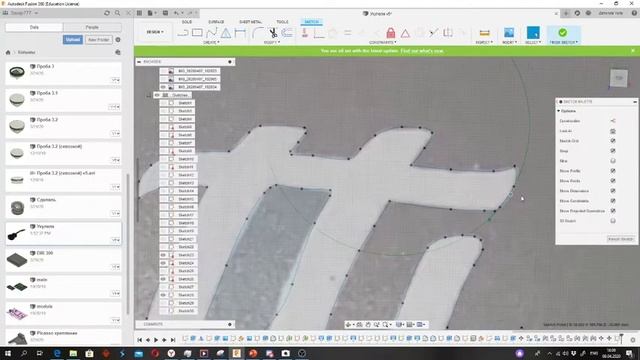Click the help question mark icon
The width and height of the screenshot is (640, 360).
coord(634,13)
